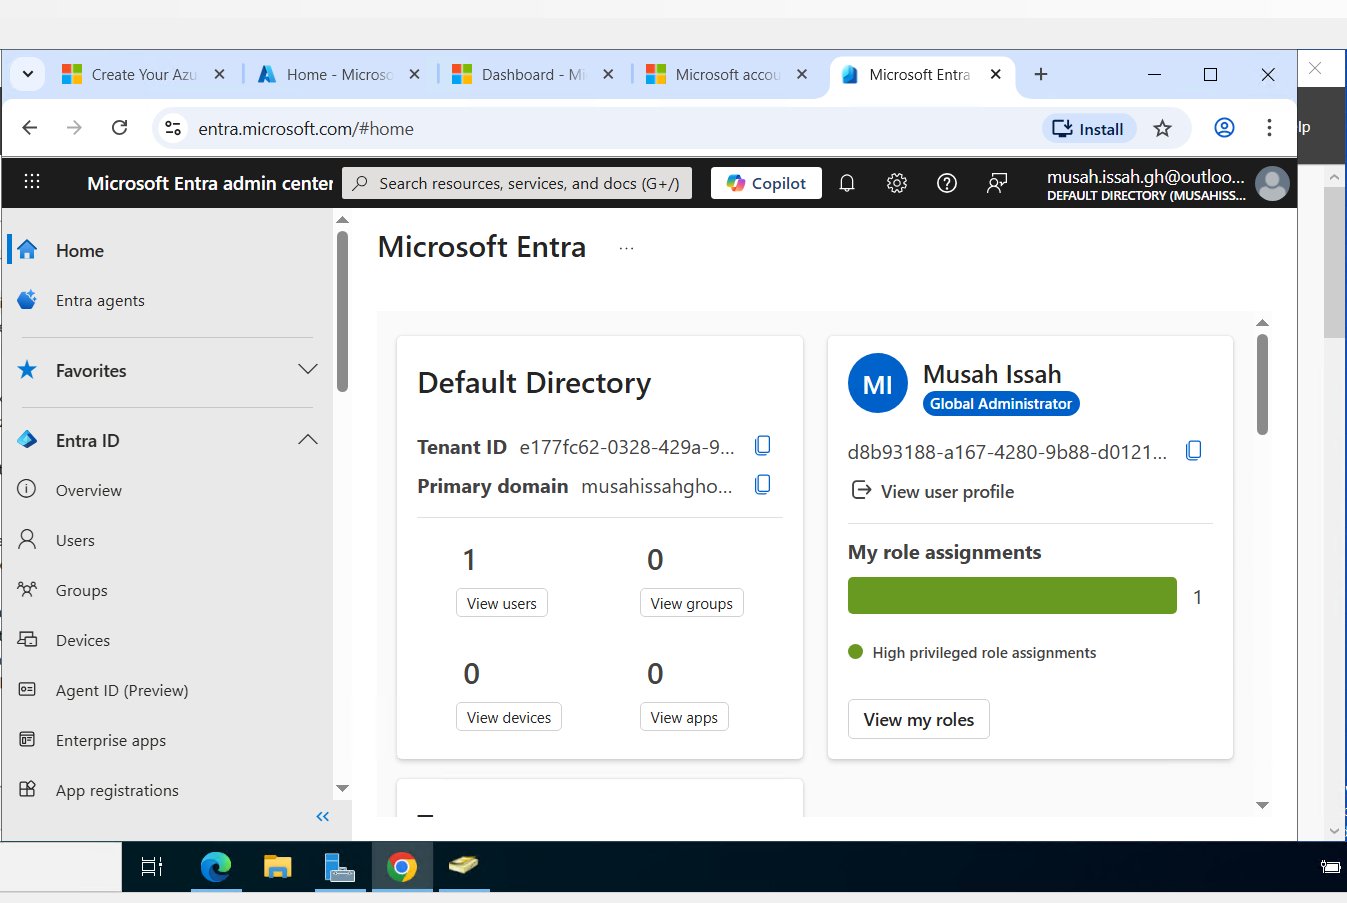Viewport: 1347px width, 903px height.
Task: Open Copilot from the top bar
Action: (x=766, y=183)
